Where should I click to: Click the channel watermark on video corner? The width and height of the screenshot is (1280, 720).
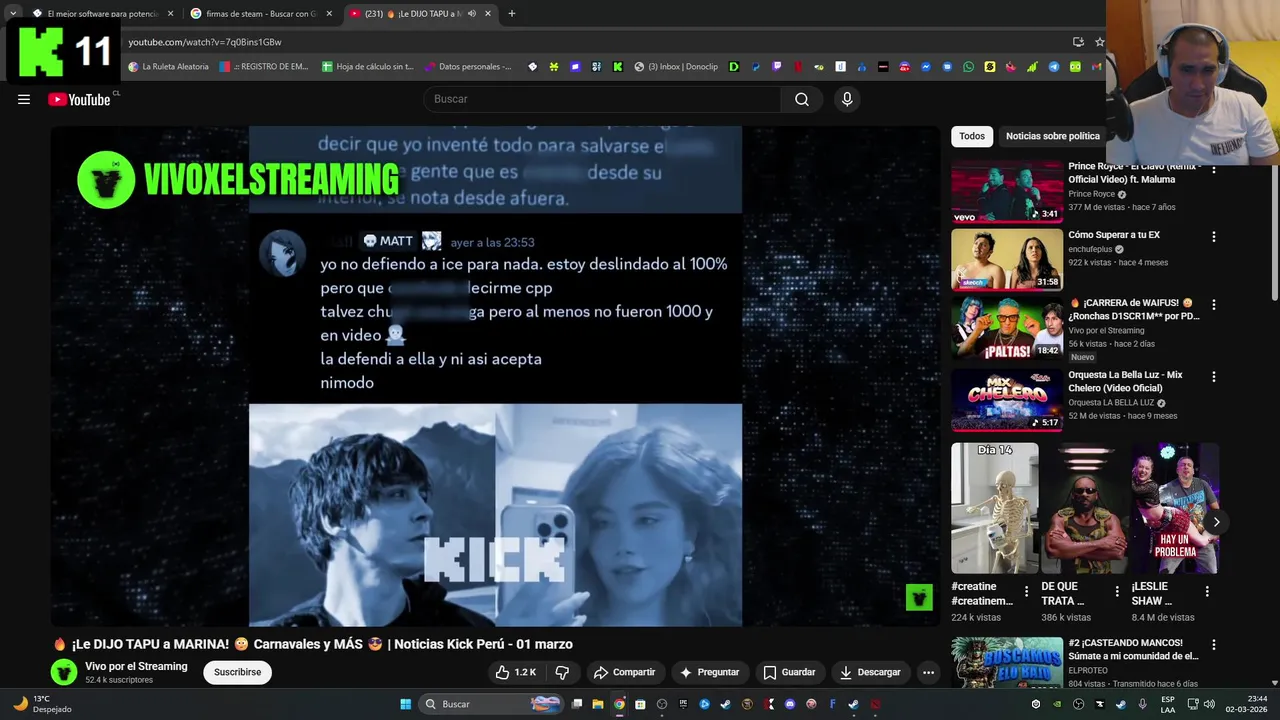(x=919, y=597)
